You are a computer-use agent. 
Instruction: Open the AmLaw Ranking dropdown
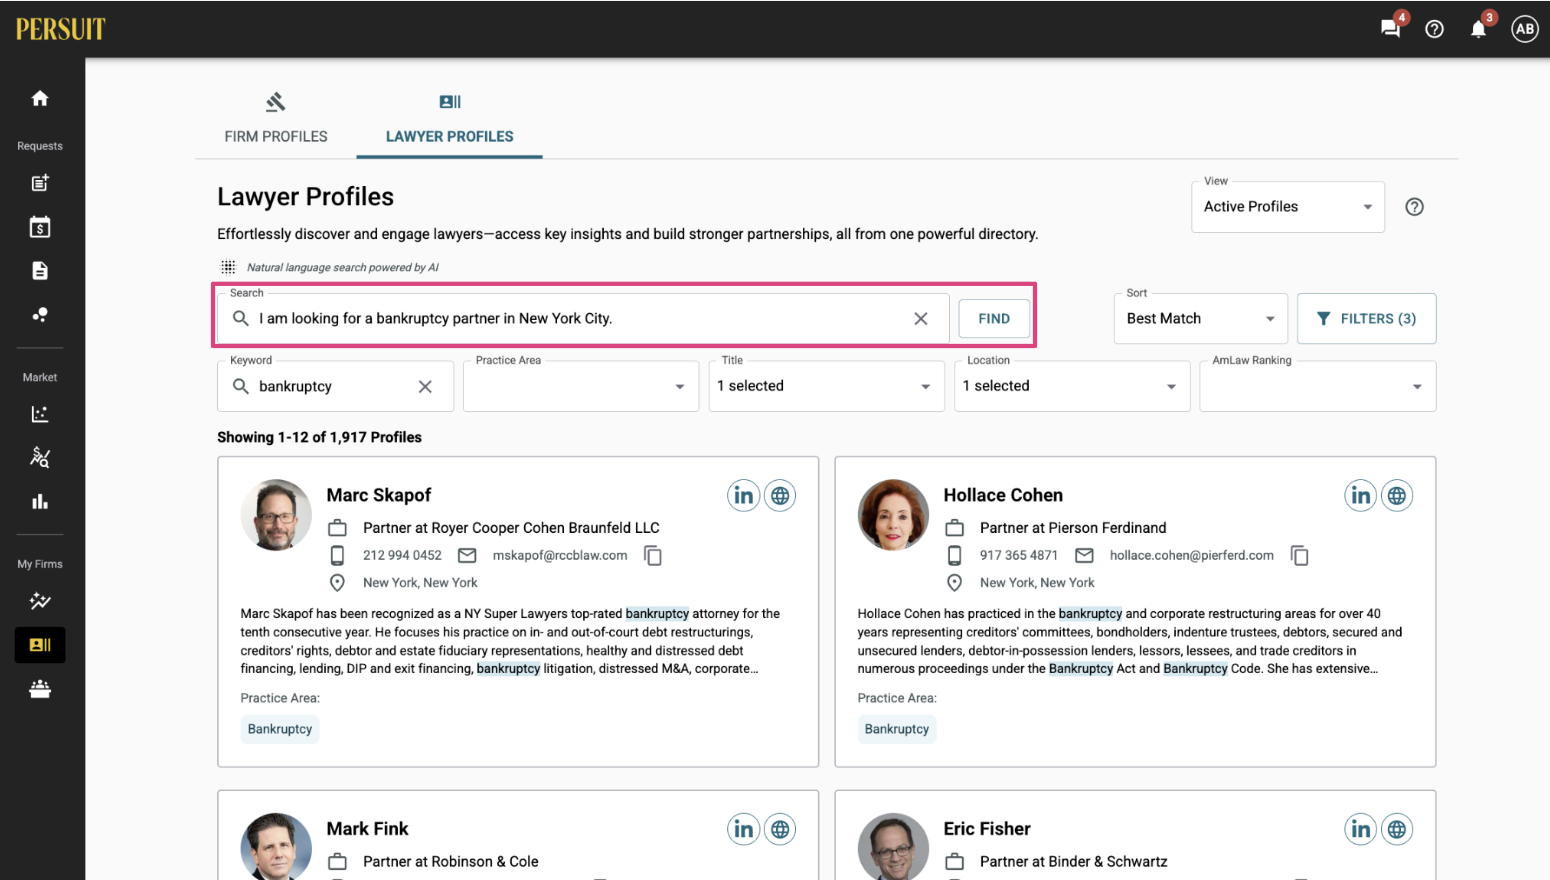[1318, 386]
